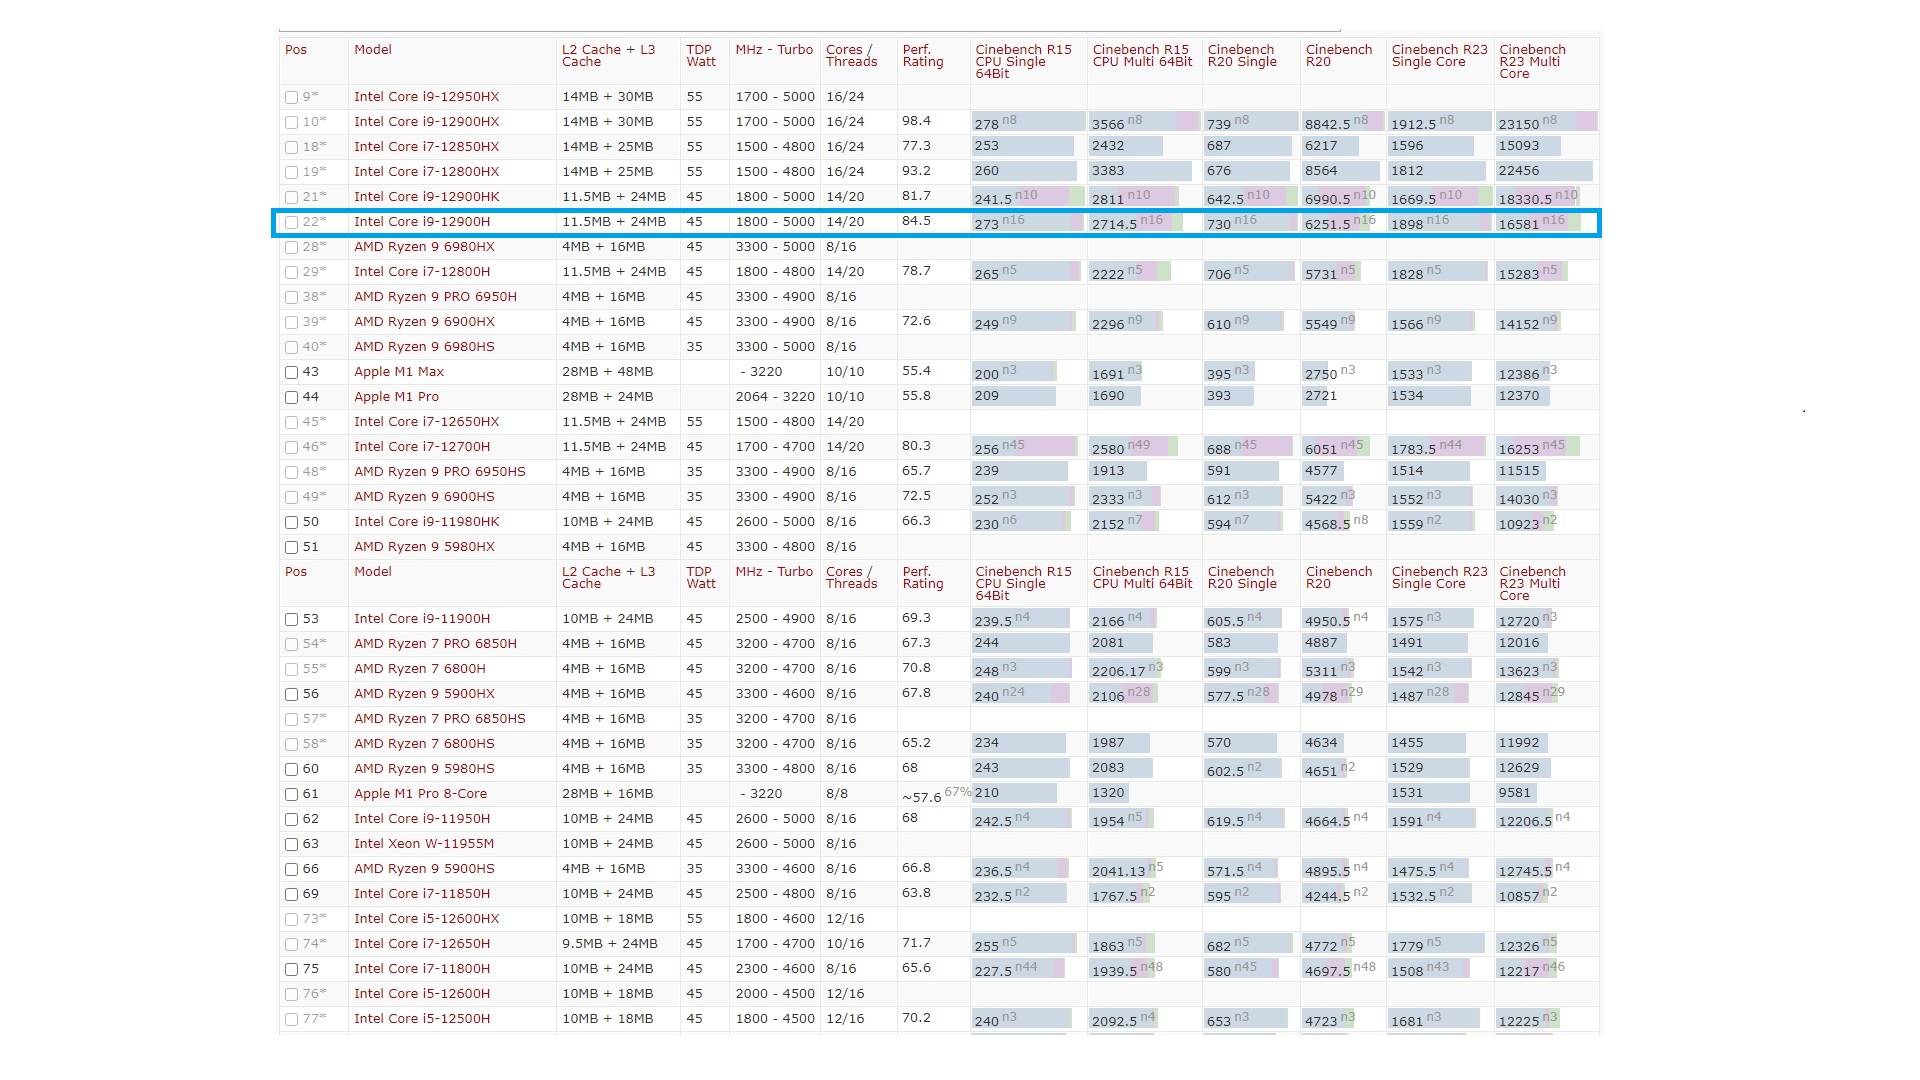Tick the Apple M1 Pro row checkbox
The width and height of the screenshot is (1920, 1080).
pyautogui.click(x=292, y=397)
